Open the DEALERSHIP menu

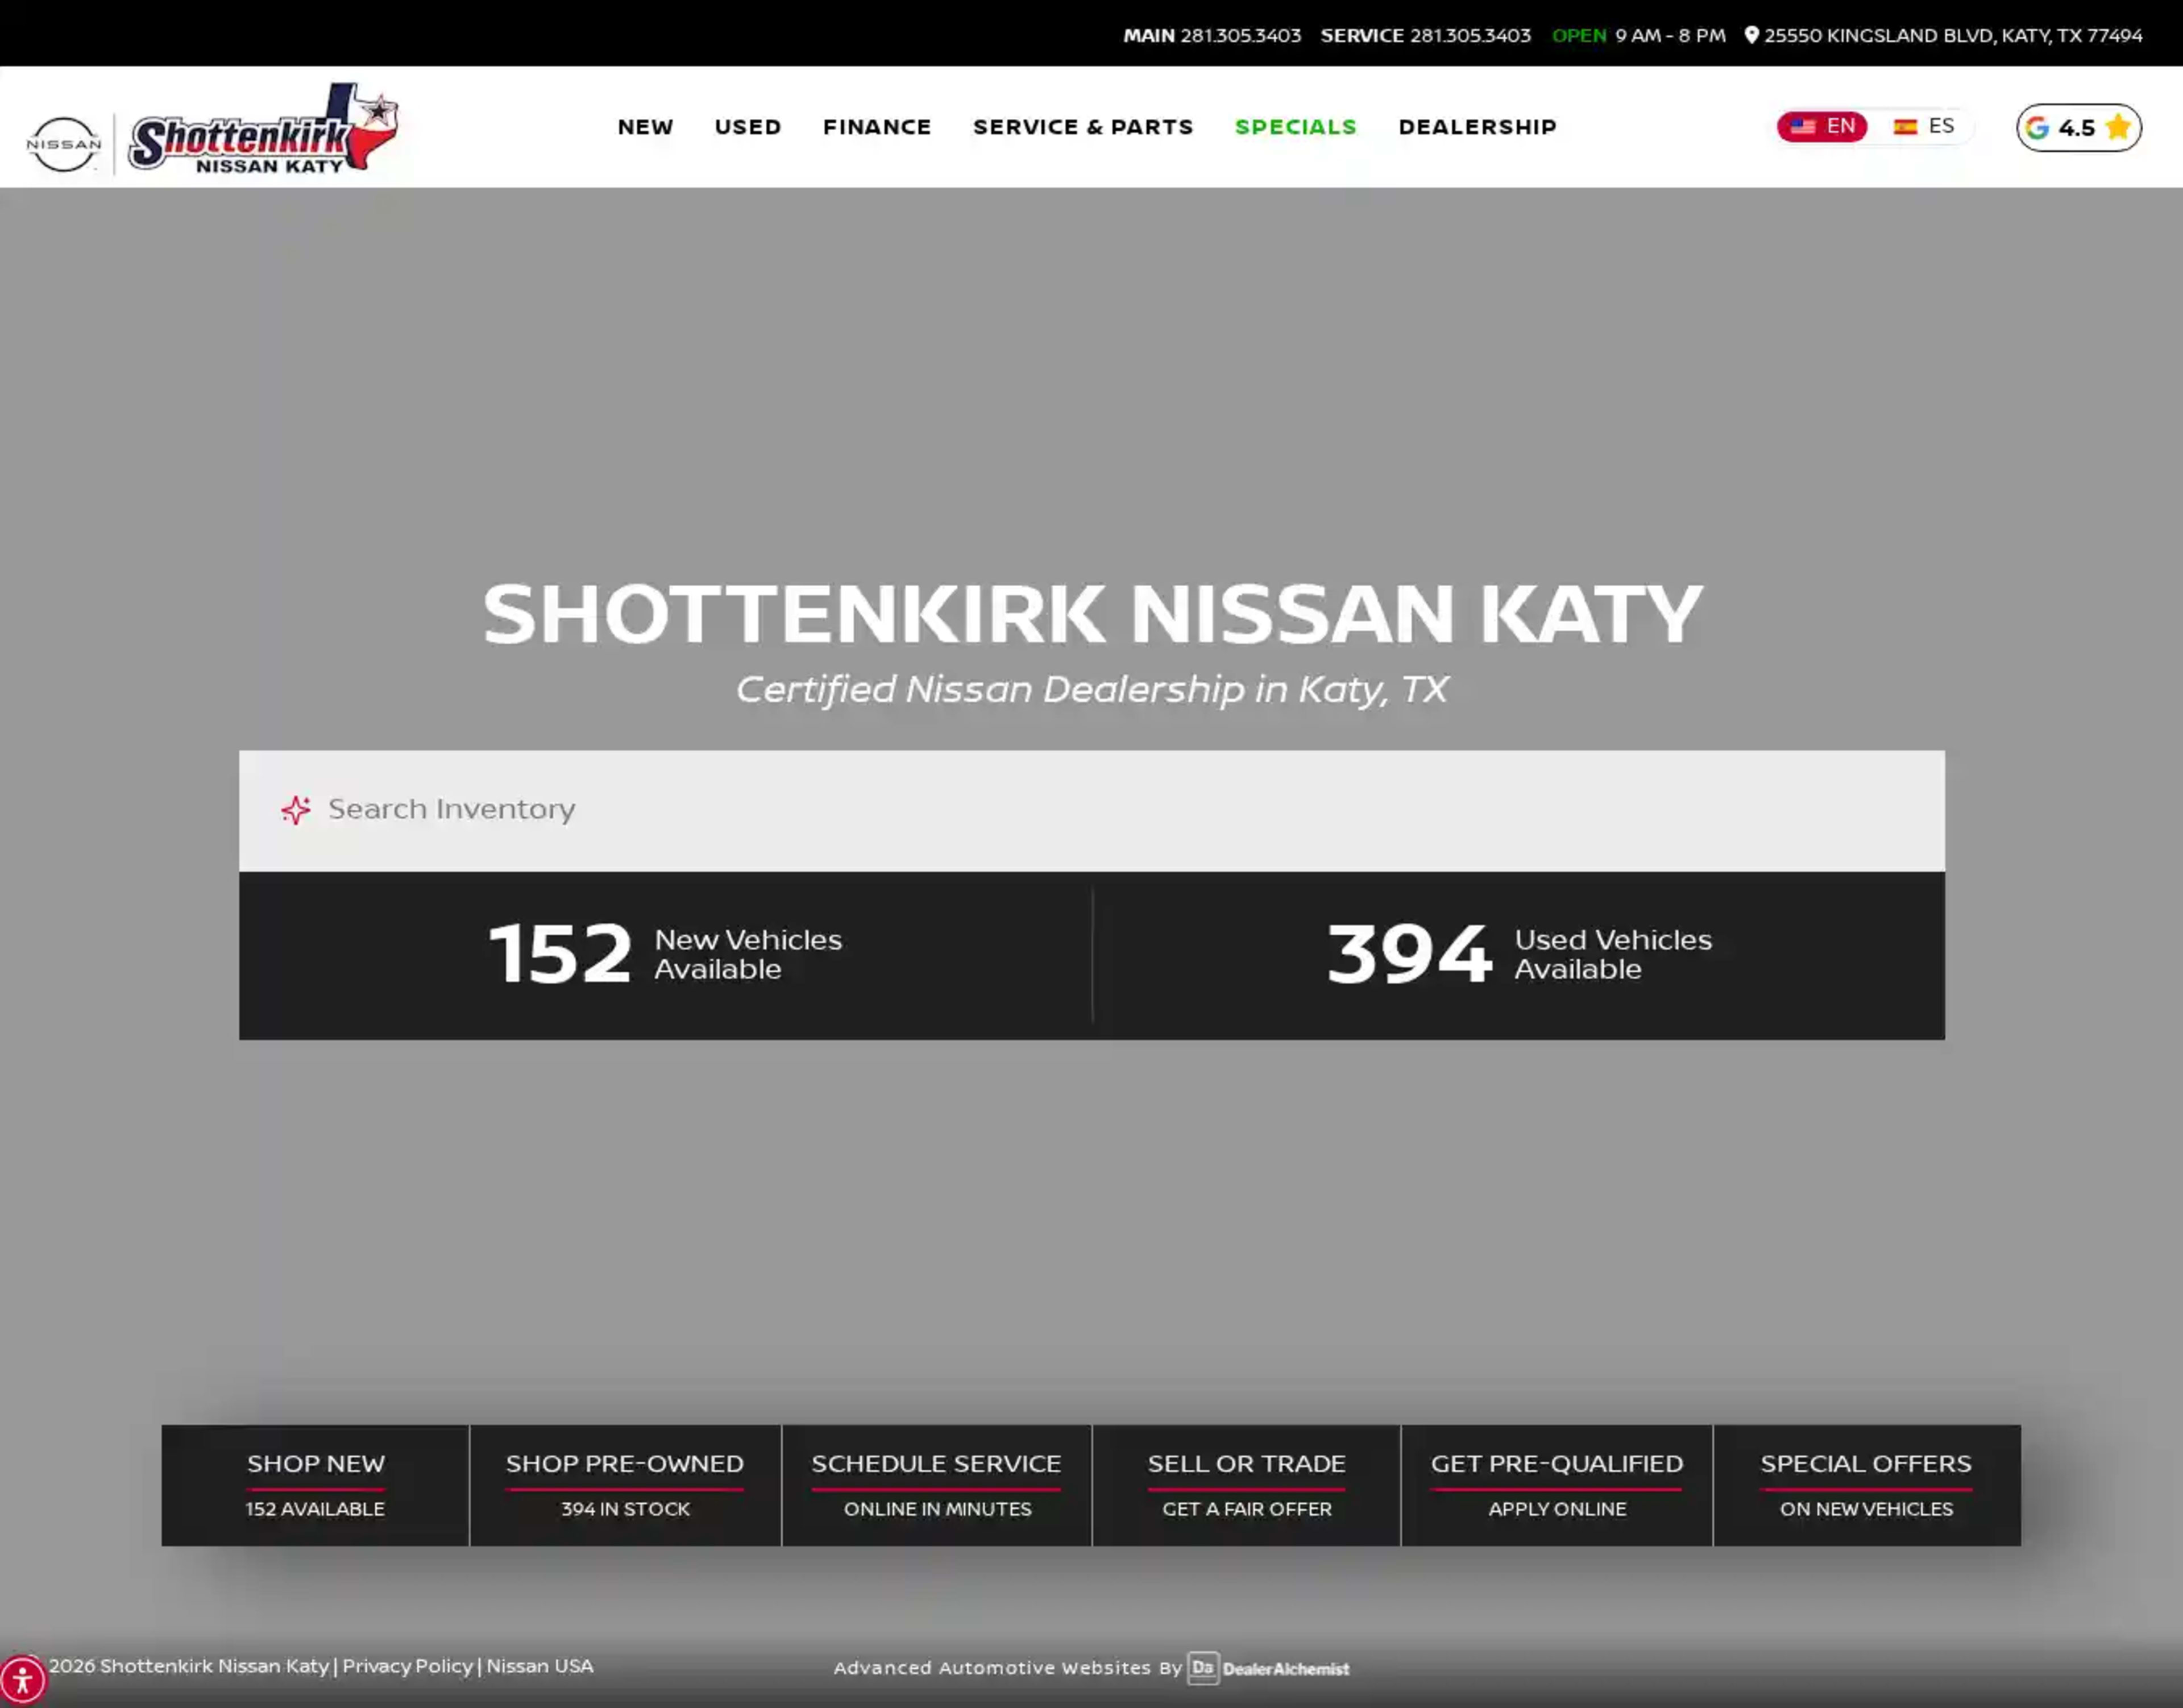pos(1477,127)
